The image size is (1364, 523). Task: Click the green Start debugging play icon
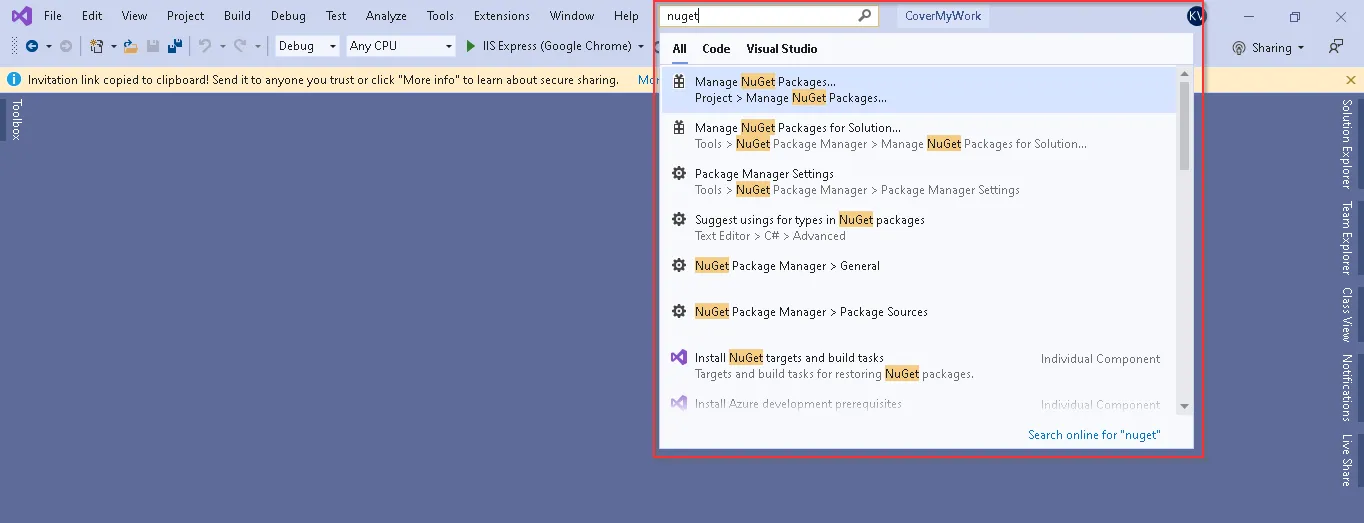(471, 46)
